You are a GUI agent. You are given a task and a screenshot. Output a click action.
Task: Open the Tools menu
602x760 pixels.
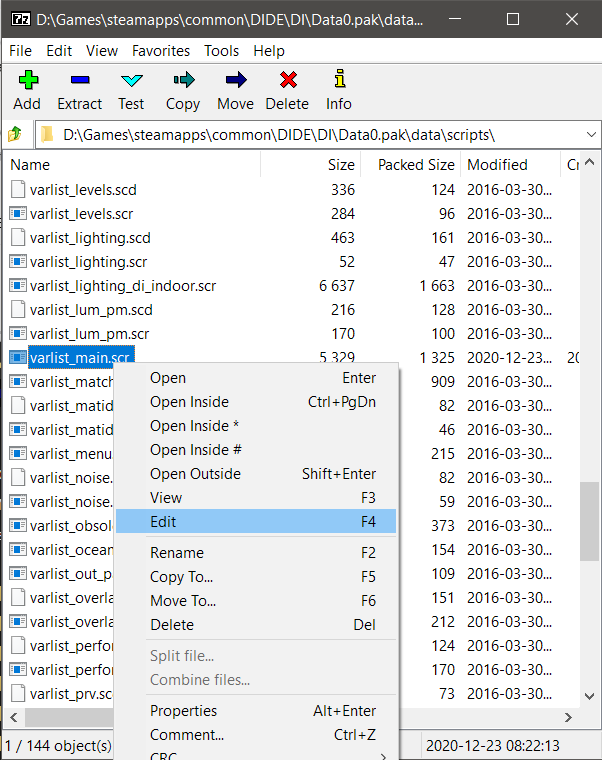[221, 50]
